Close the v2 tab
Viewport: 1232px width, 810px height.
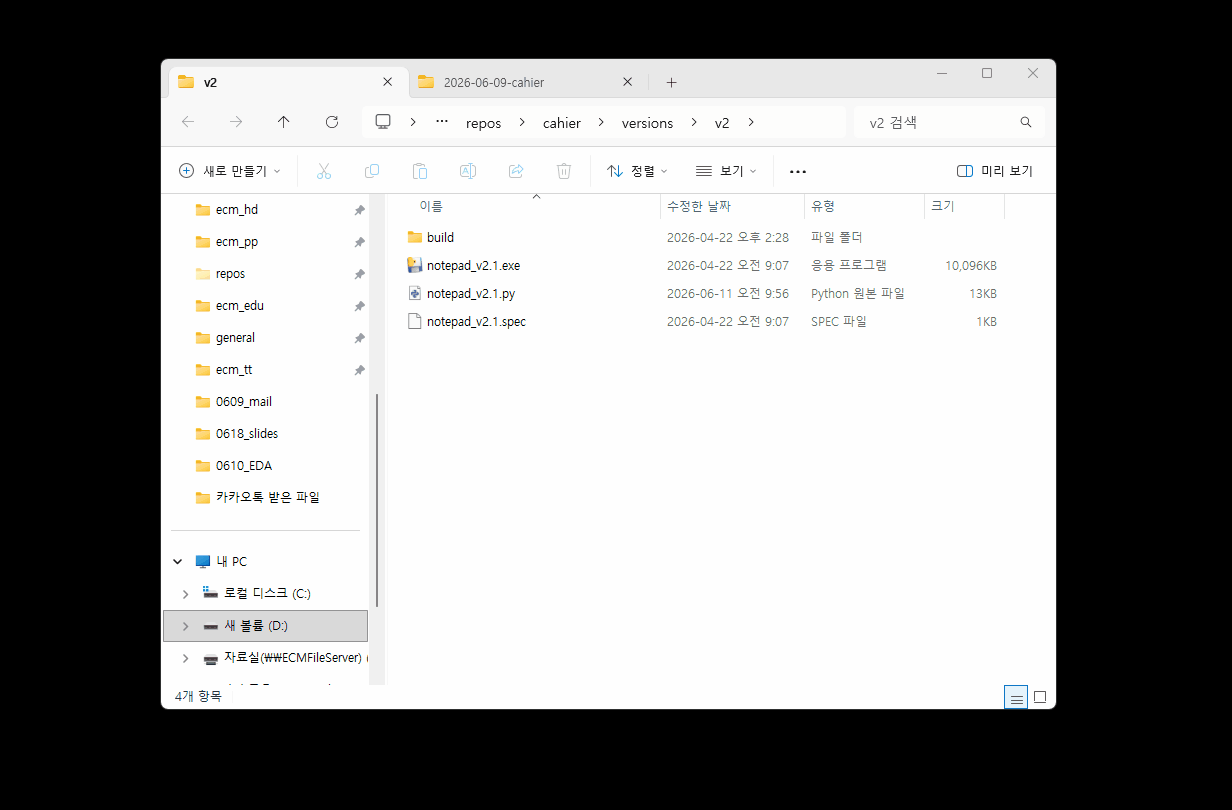point(388,82)
